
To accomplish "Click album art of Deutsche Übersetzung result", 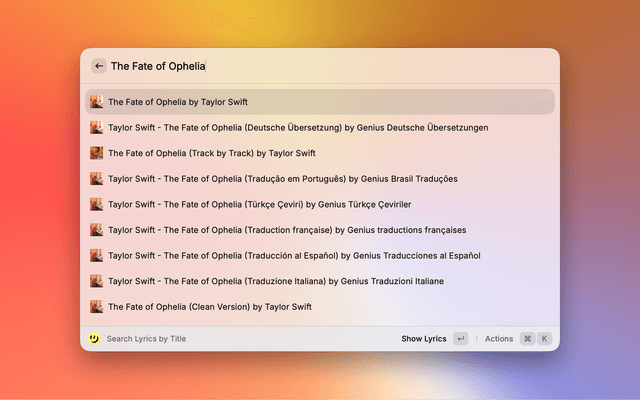I will [97, 128].
